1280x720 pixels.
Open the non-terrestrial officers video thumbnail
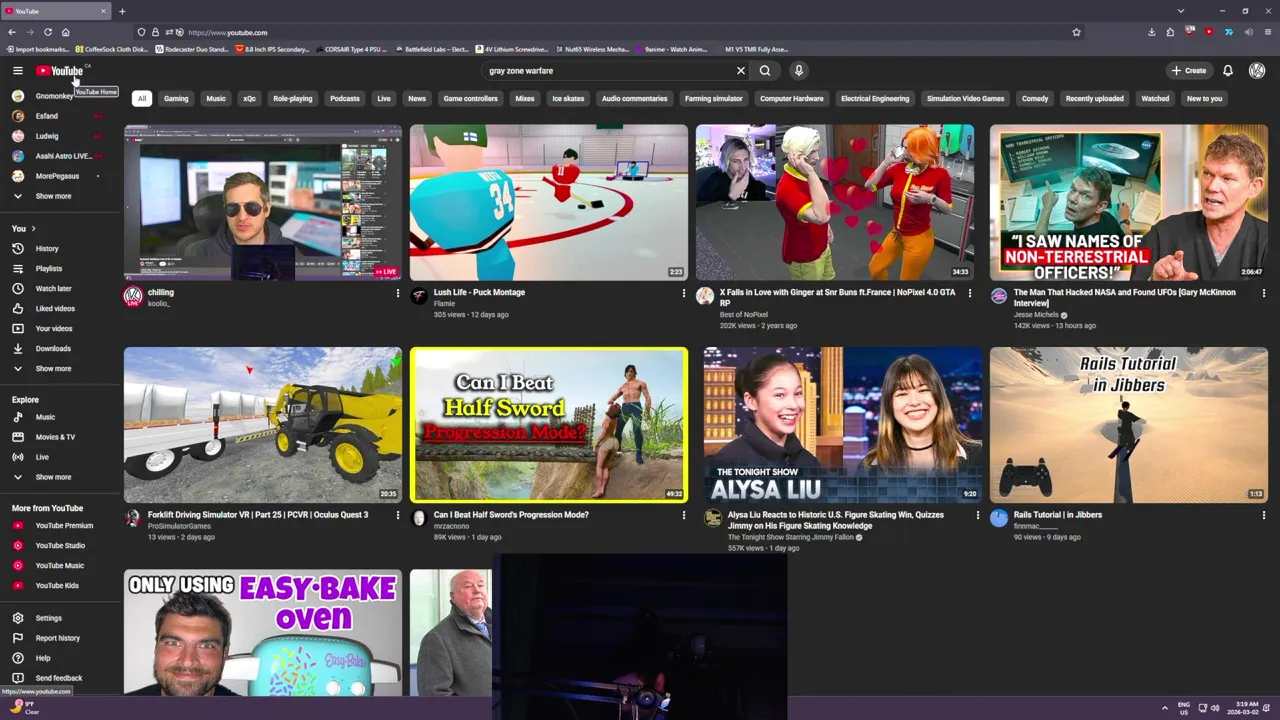[x=1129, y=202]
